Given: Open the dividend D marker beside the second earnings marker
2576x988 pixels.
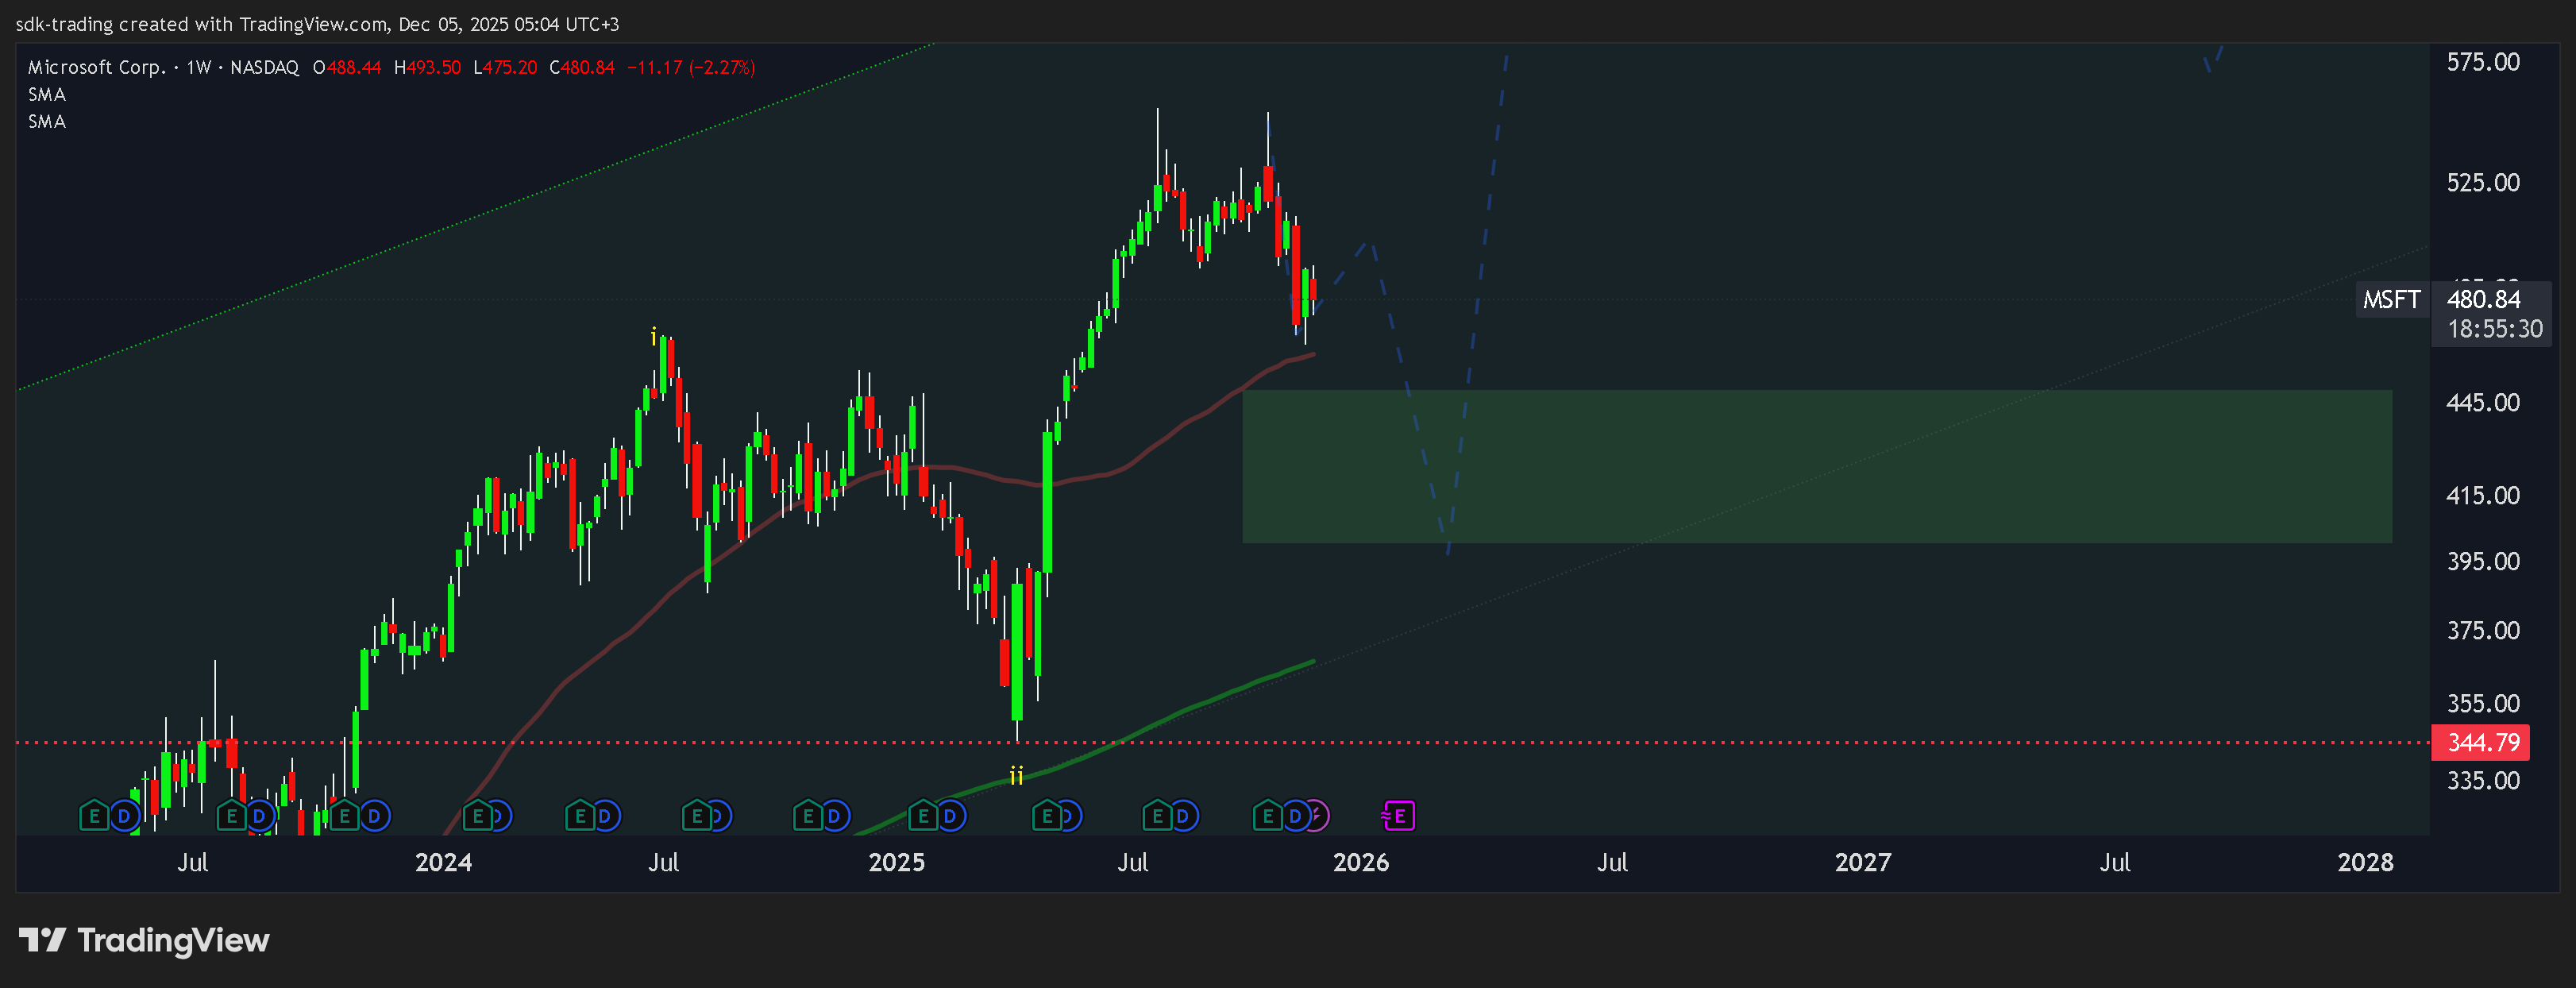Looking at the screenshot, I should (260, 816).
